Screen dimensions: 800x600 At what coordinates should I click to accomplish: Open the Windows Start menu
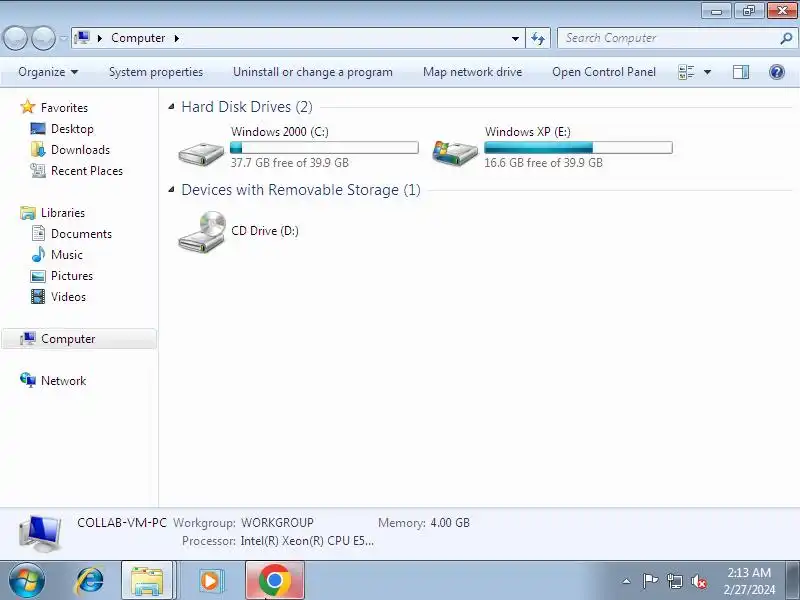coord(26,581)
